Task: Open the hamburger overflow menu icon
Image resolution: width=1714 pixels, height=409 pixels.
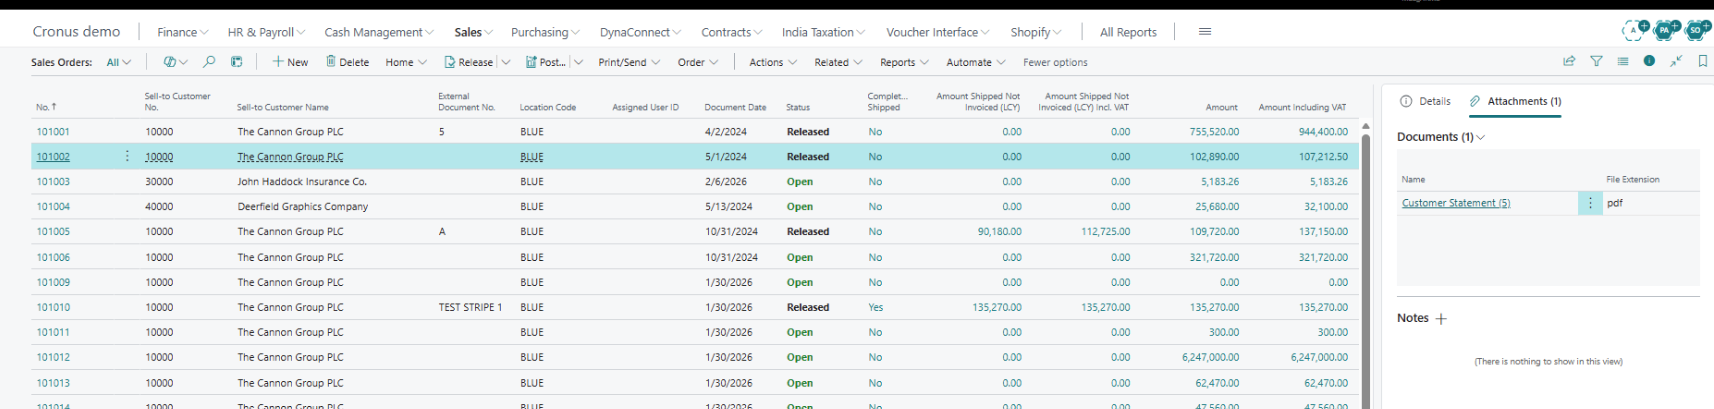Action: (1205, 32)
